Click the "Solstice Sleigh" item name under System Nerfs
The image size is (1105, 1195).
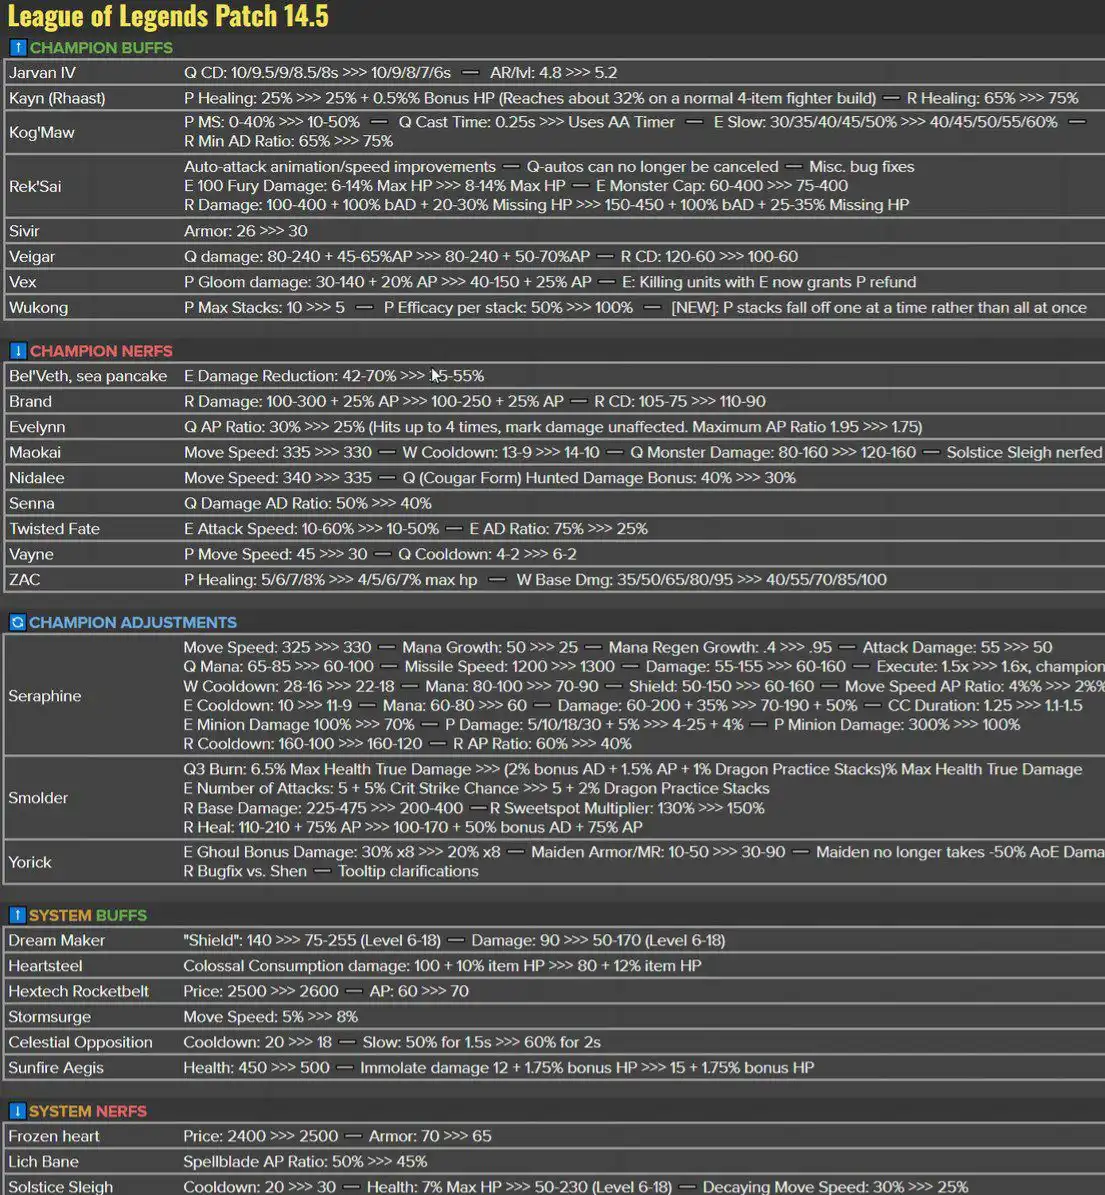click(60, 1187)
